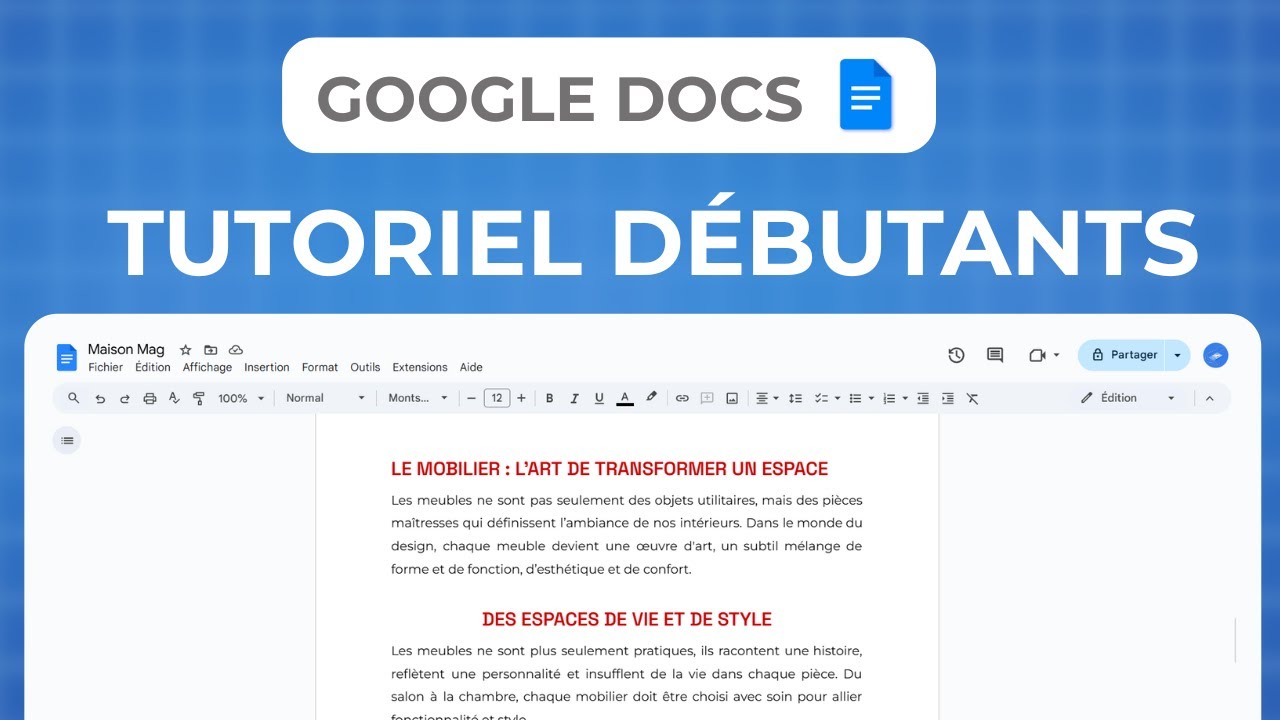The image size is (1280, 720).
Task: Open the Insertion menu
Action: point(267,367)
